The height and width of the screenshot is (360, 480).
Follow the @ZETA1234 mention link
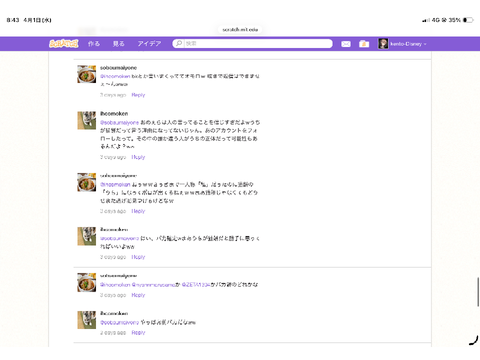196,285
